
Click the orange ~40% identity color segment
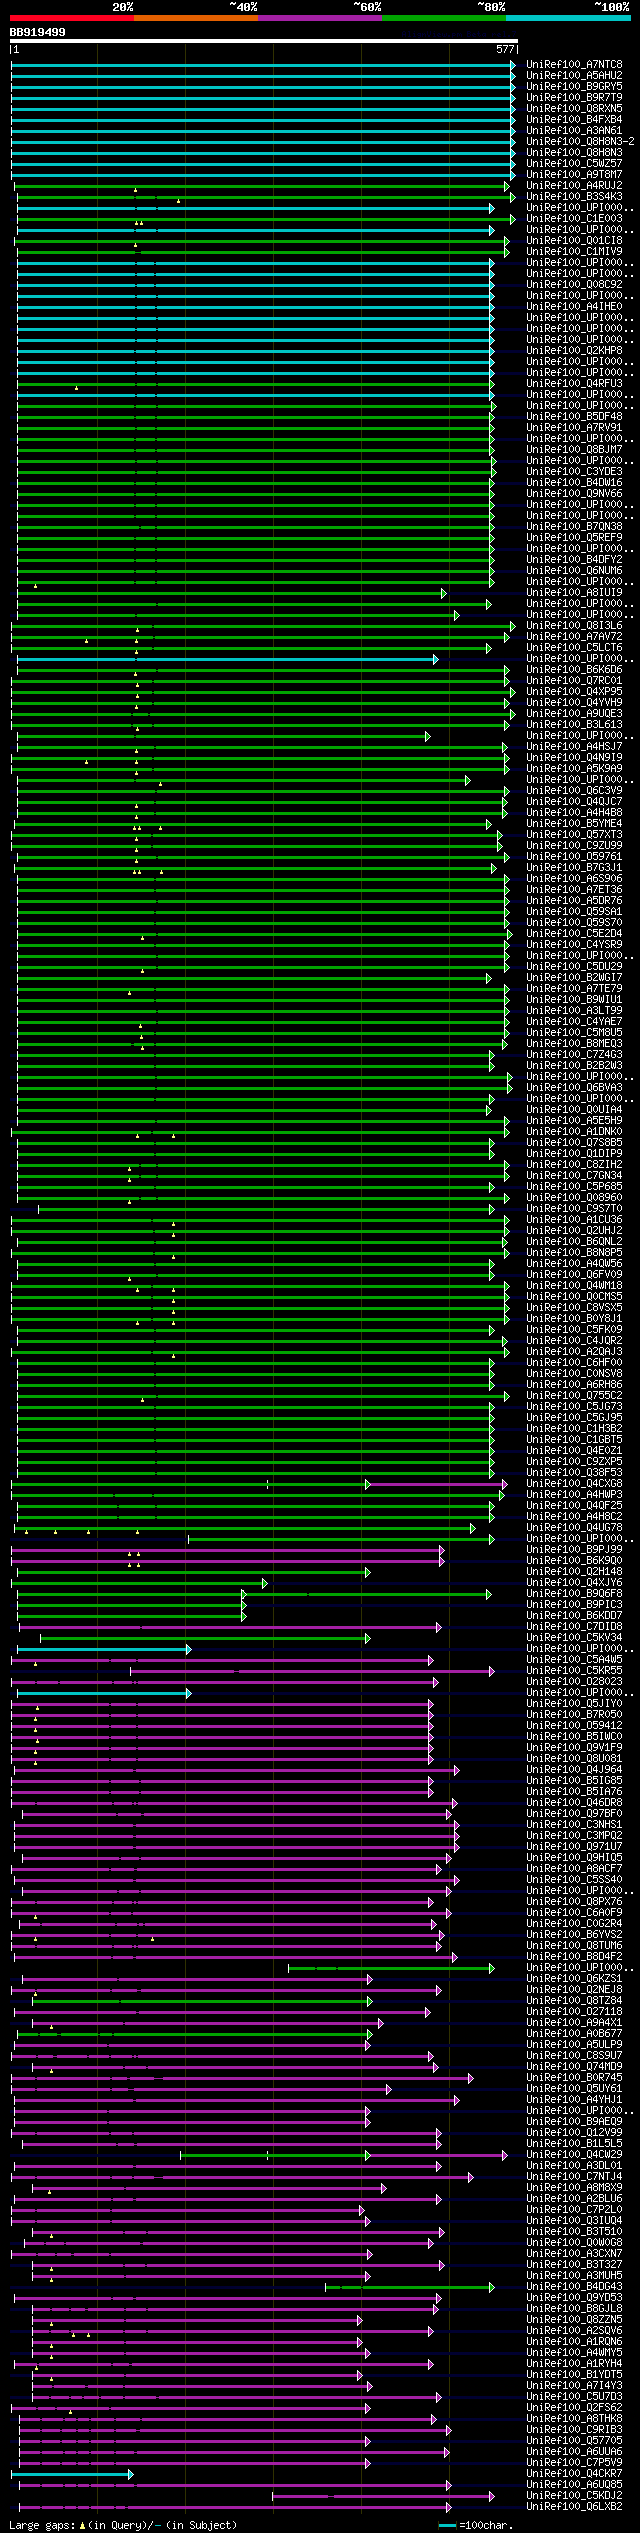pyautogui.click(x=196, y=18)
